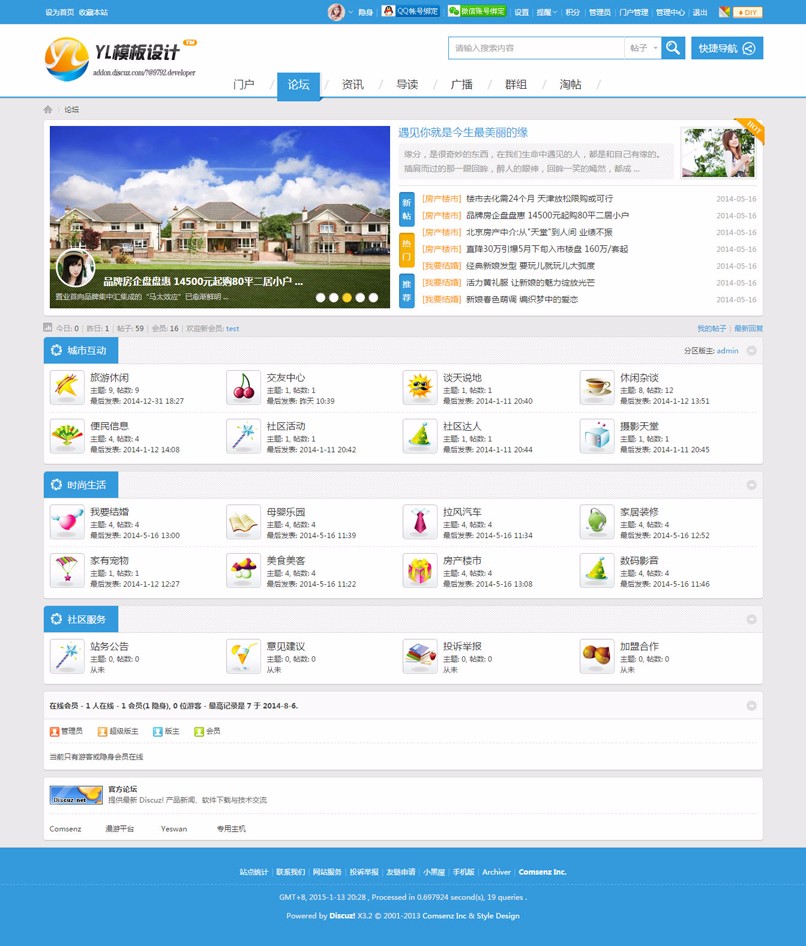Click the 交友中心 cherry icon
Screen dimensions: 806x946
(x=243, y=387)
